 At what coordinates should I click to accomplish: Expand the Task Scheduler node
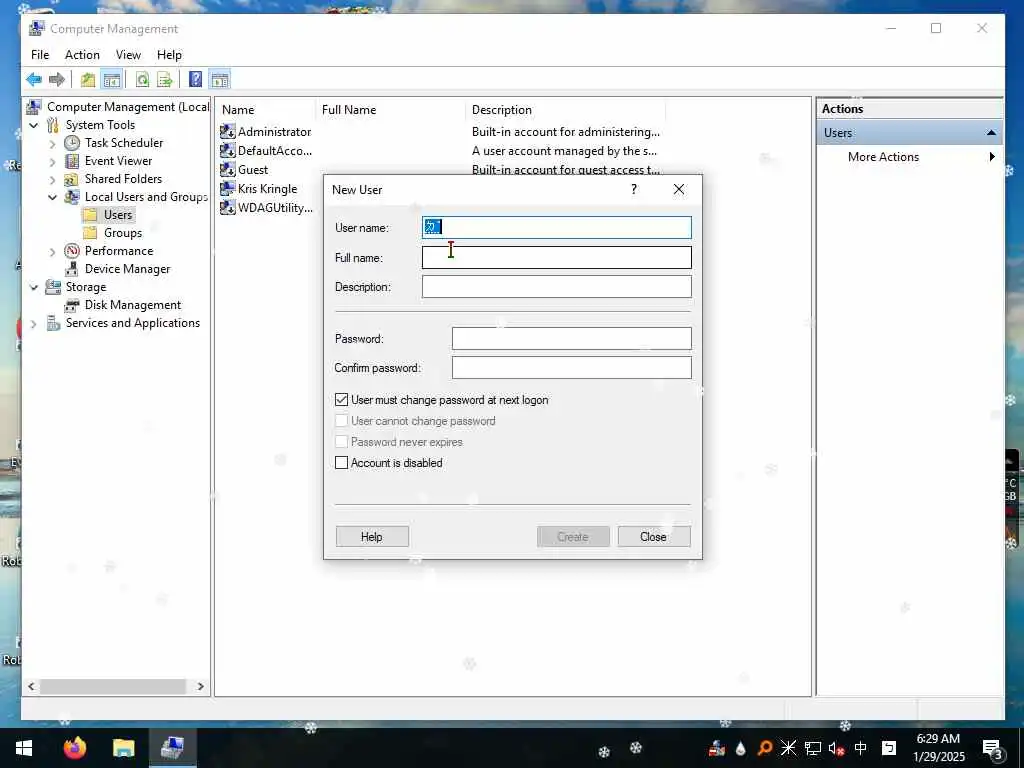[x=52, y=143]
